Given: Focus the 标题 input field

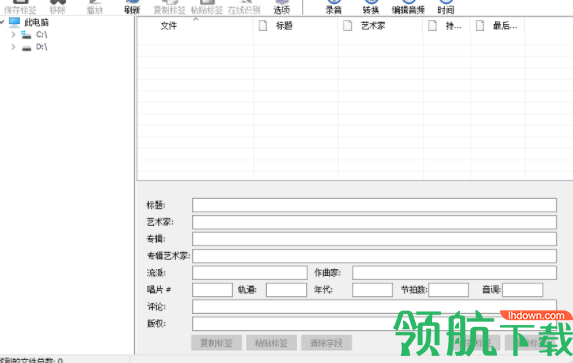Looking at the screenshot, I should [x=374, y=205].
